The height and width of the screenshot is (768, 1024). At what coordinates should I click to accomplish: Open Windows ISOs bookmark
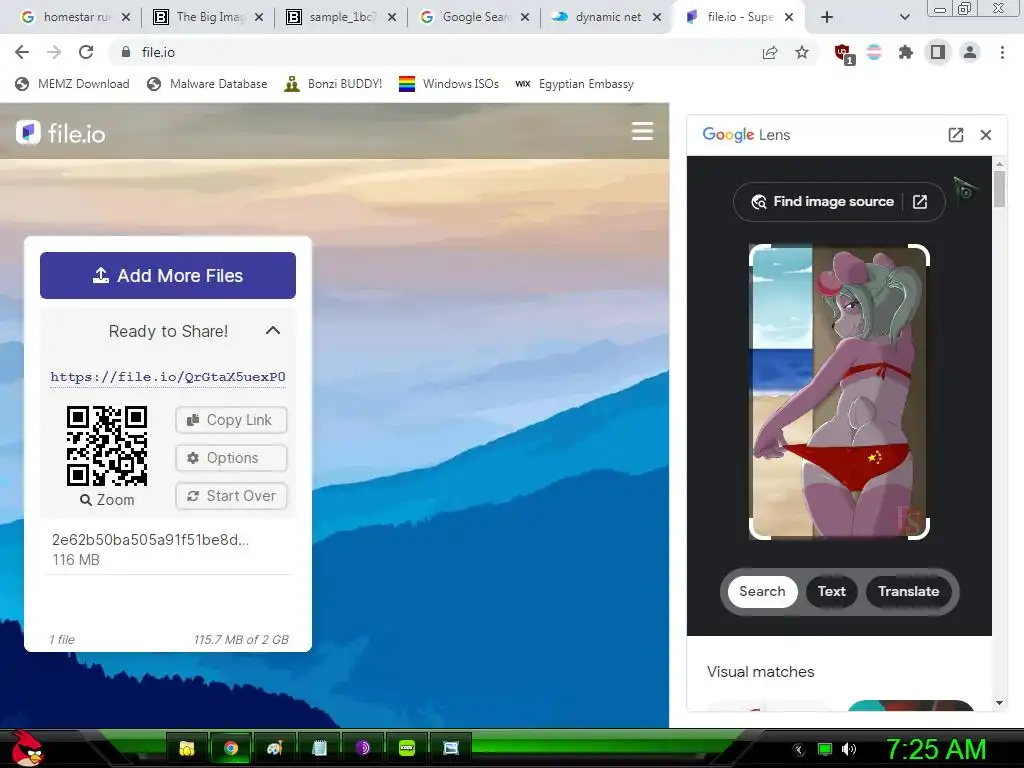(449, 84)
